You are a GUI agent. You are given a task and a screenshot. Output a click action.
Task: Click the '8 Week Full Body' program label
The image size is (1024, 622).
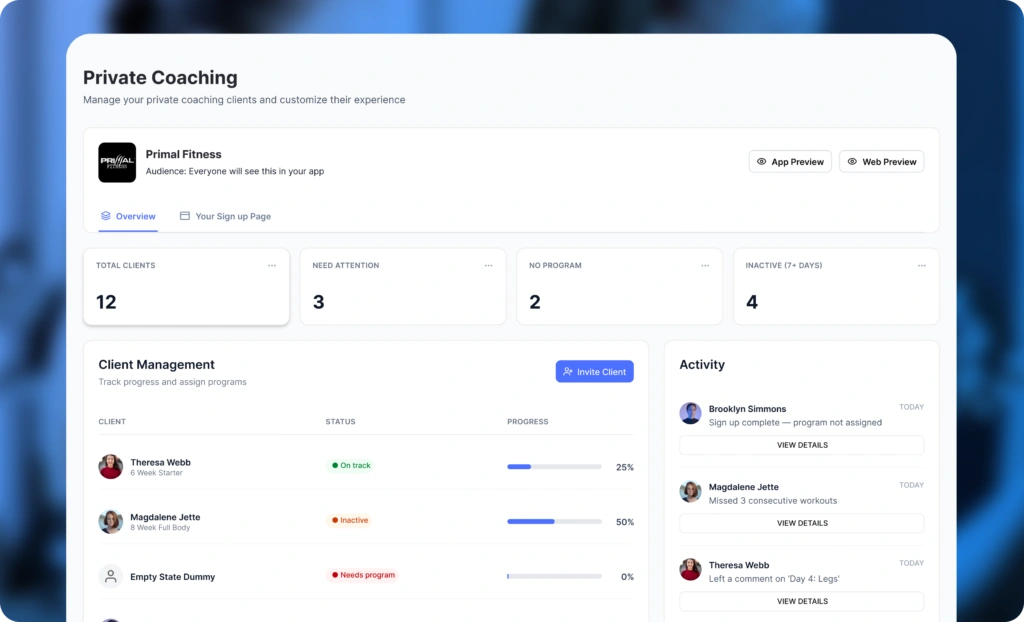tap(160, 528)
